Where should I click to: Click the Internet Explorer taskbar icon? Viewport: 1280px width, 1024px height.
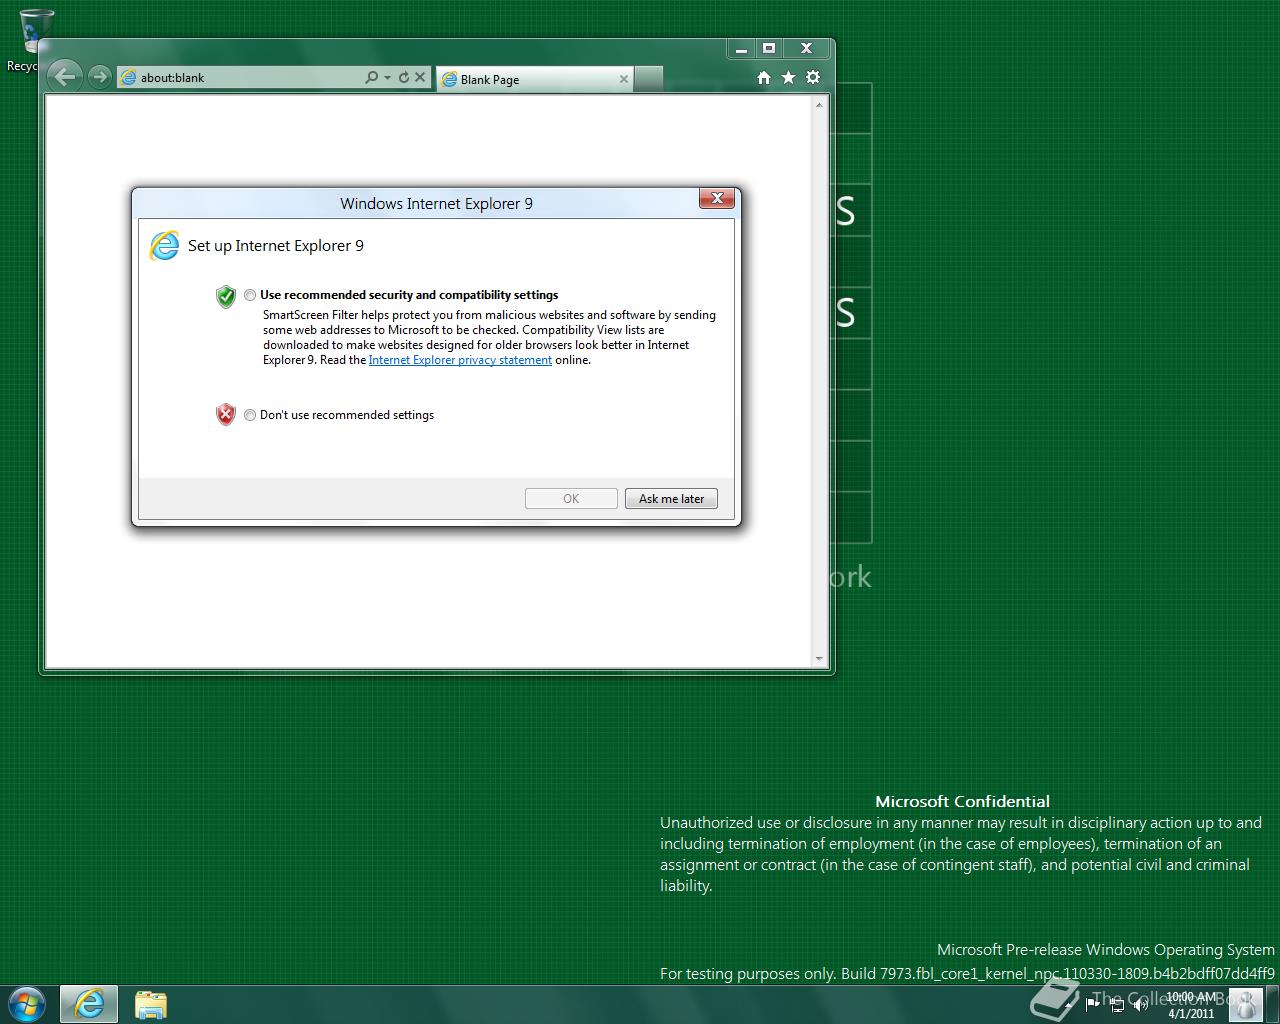pyautogui.click(x=89, y=1004)
